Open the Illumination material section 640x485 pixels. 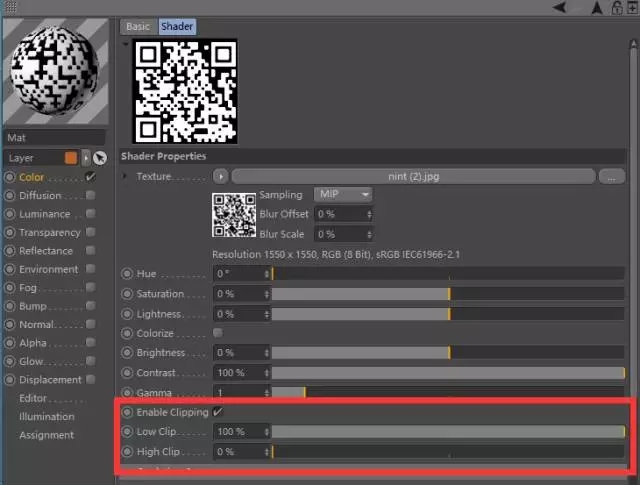point(47,416)
